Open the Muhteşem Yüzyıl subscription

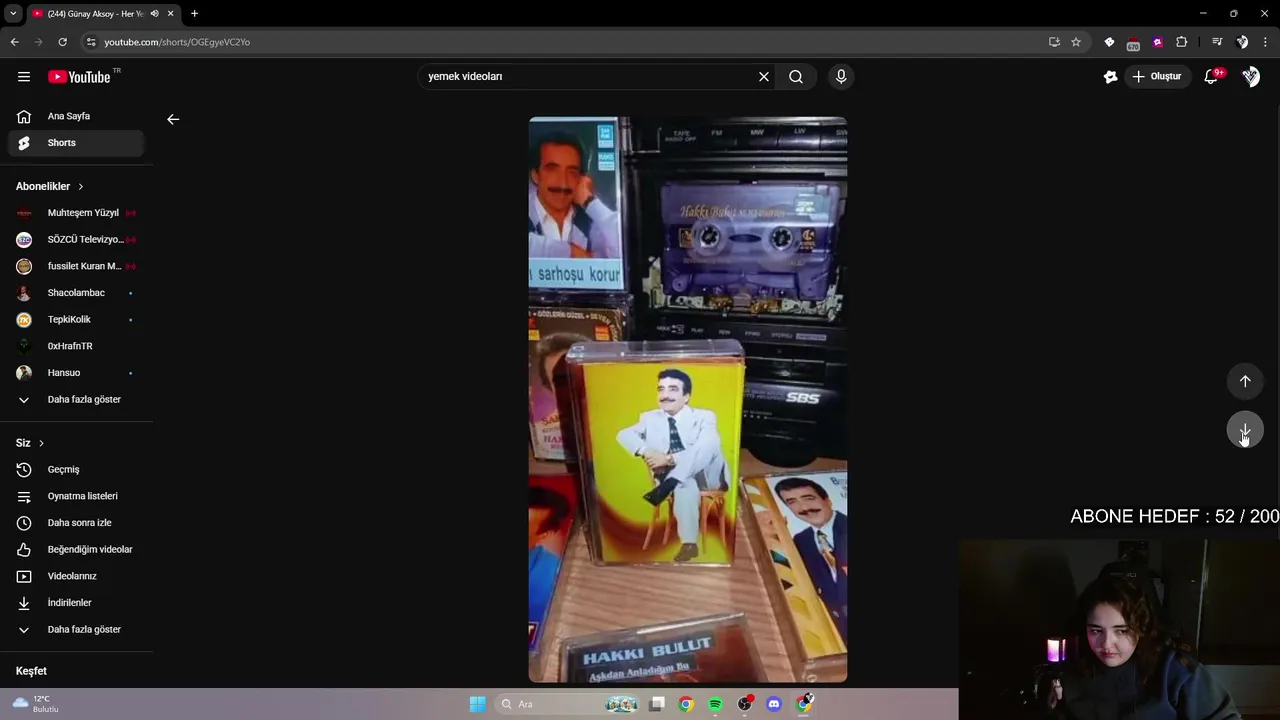pyautogui.click(x=76, y=213)
